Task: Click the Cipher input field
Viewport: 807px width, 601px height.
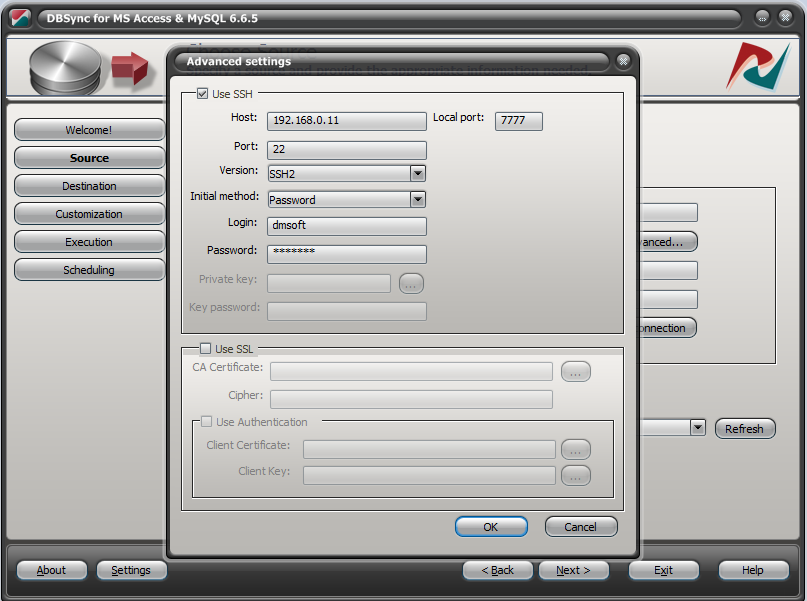Action: point(411,399)
